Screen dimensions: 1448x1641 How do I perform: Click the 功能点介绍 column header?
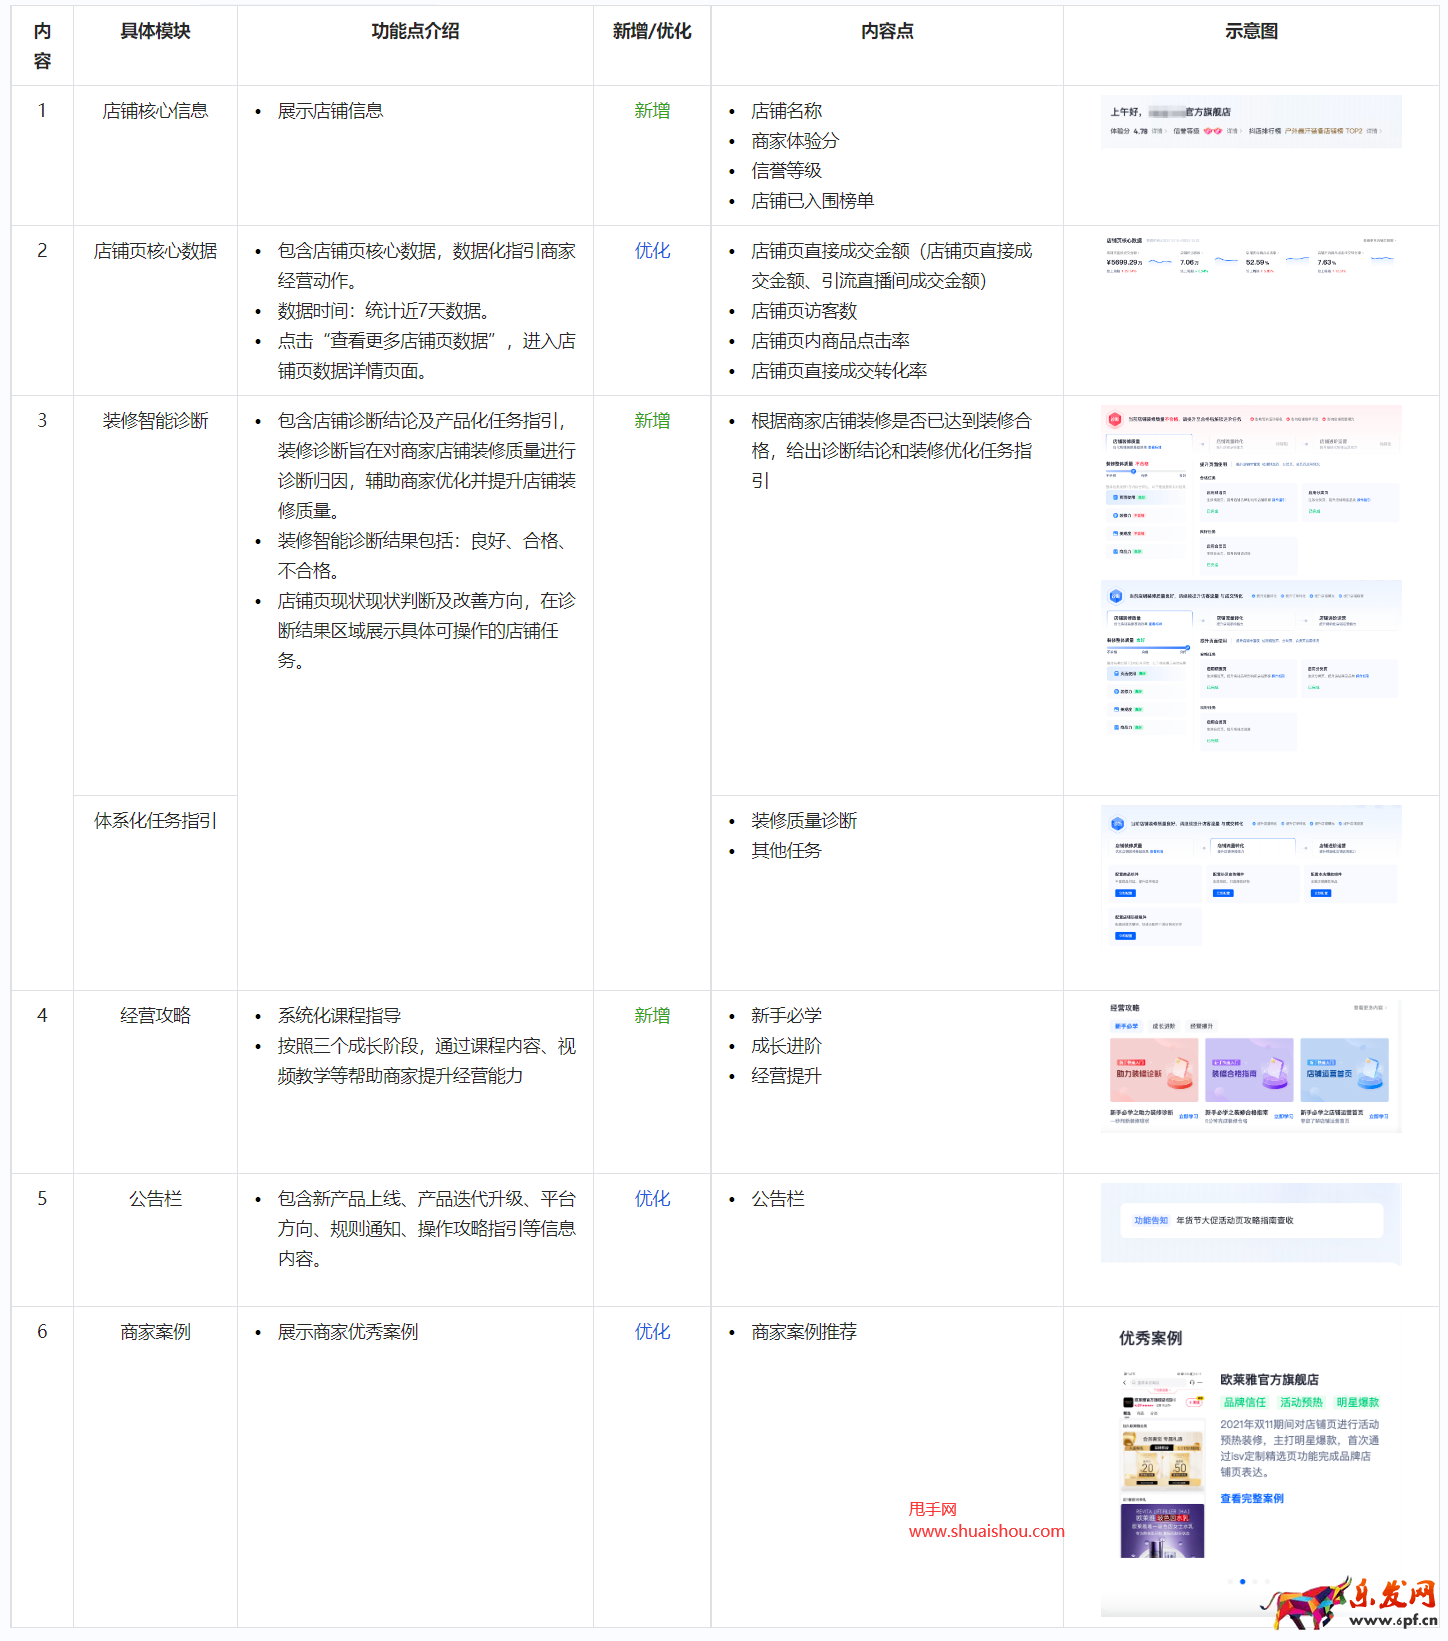[415, 31]
